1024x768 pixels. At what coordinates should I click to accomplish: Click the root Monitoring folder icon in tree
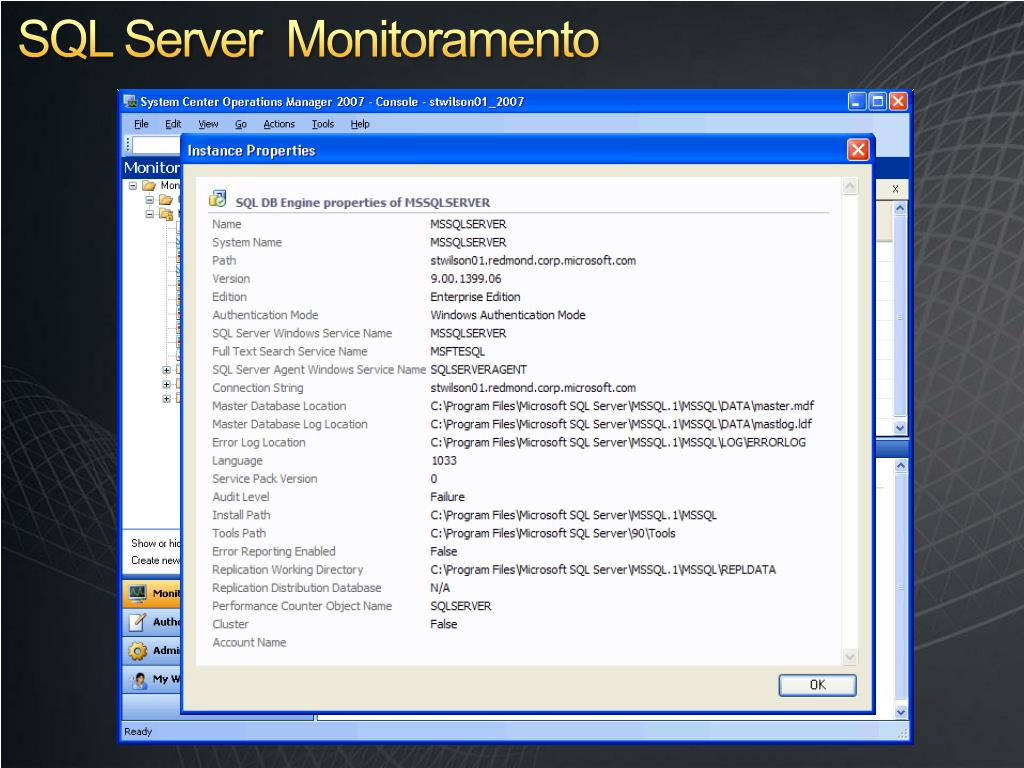point(149,185)
